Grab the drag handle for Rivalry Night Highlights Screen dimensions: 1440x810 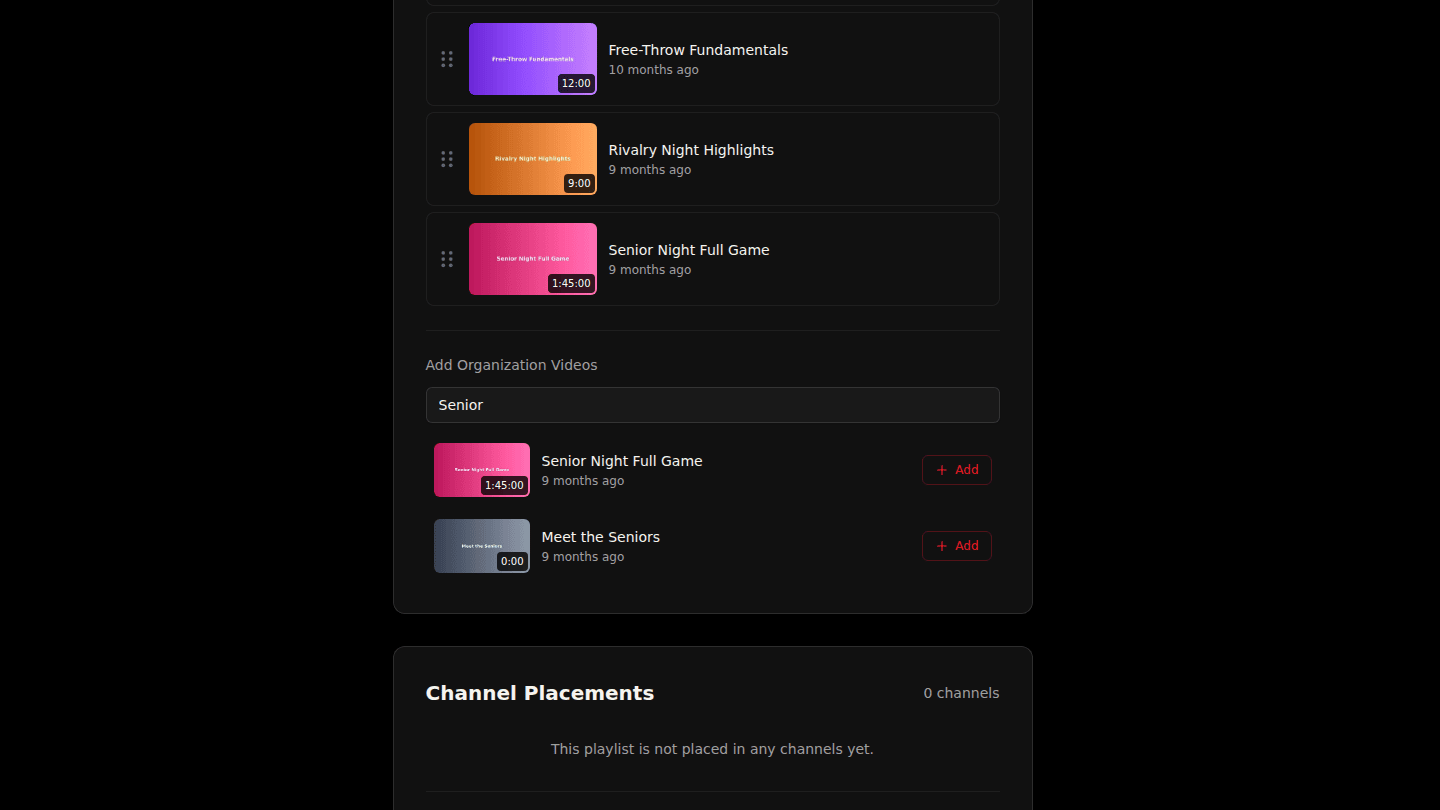coord(447,159)
